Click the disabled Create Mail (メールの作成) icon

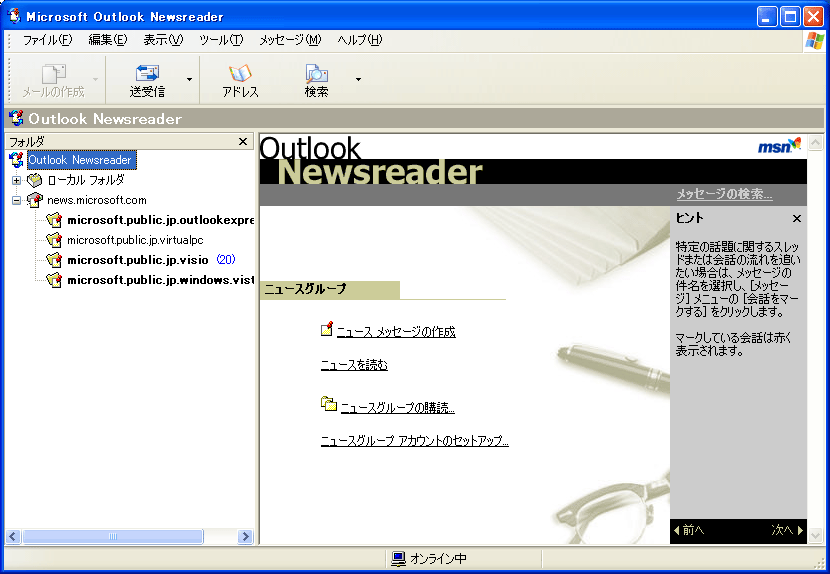[53, 80]
